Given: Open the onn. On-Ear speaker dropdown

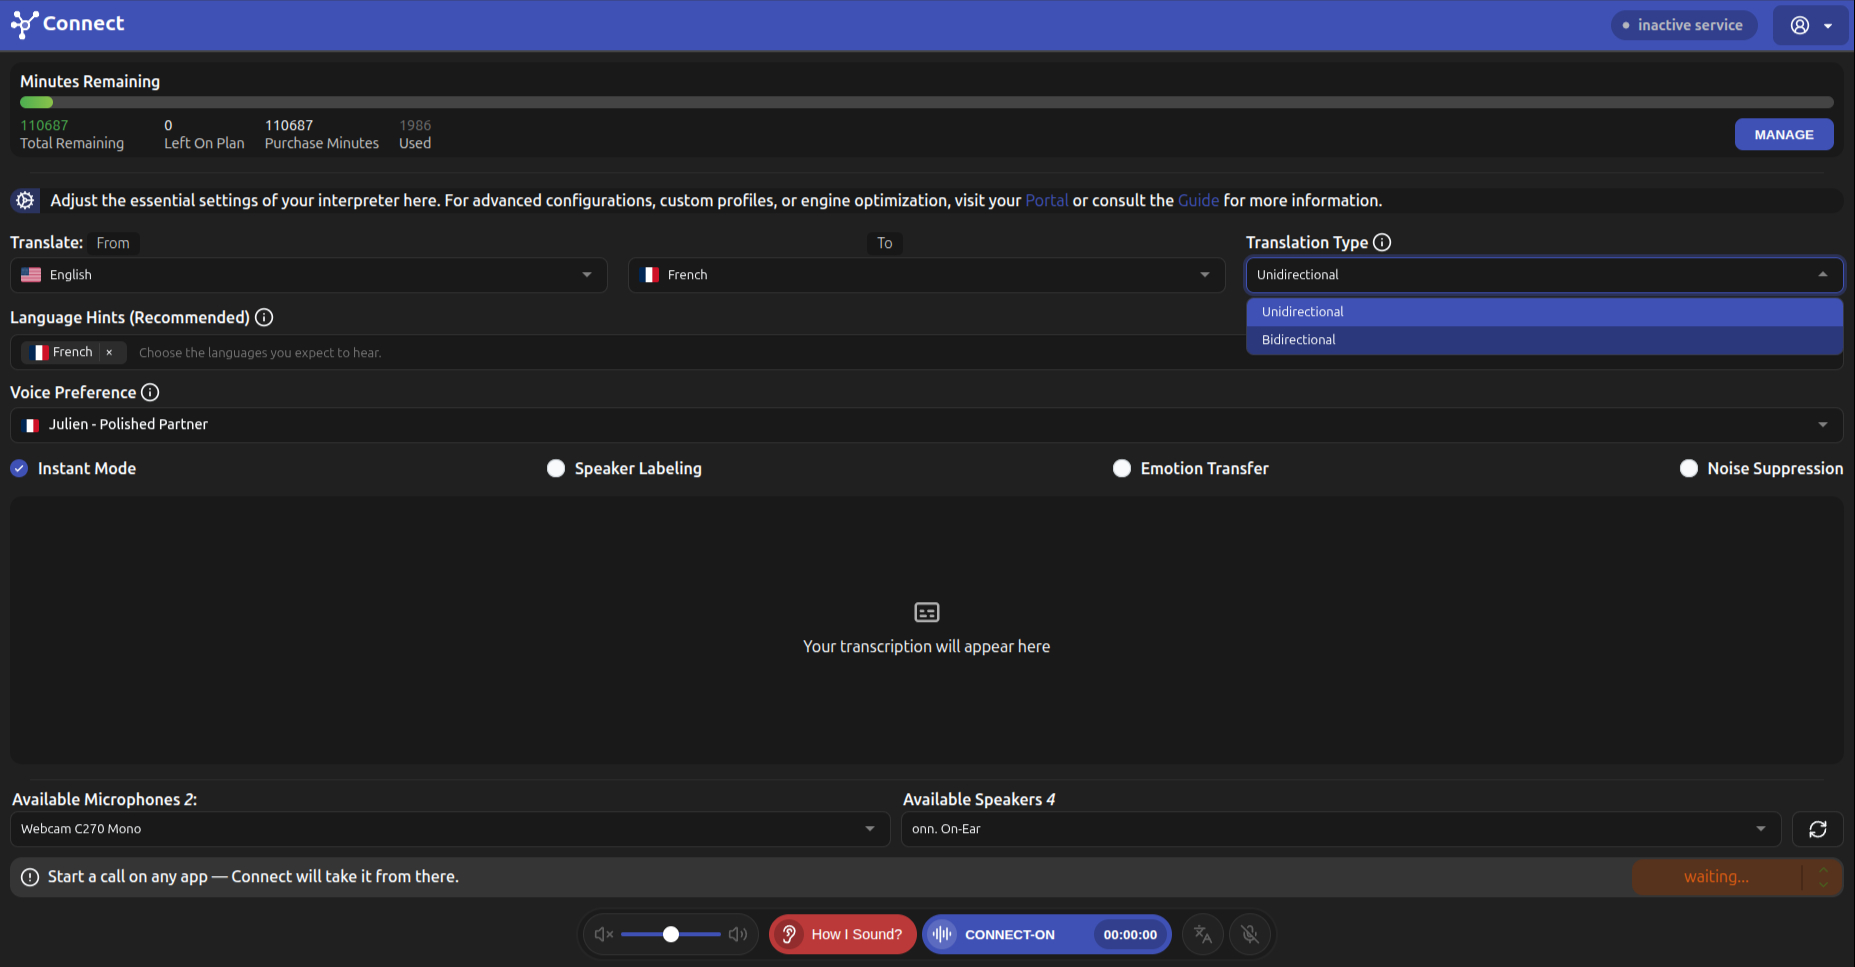Looking at the screenshot, I should point(1341,829).
